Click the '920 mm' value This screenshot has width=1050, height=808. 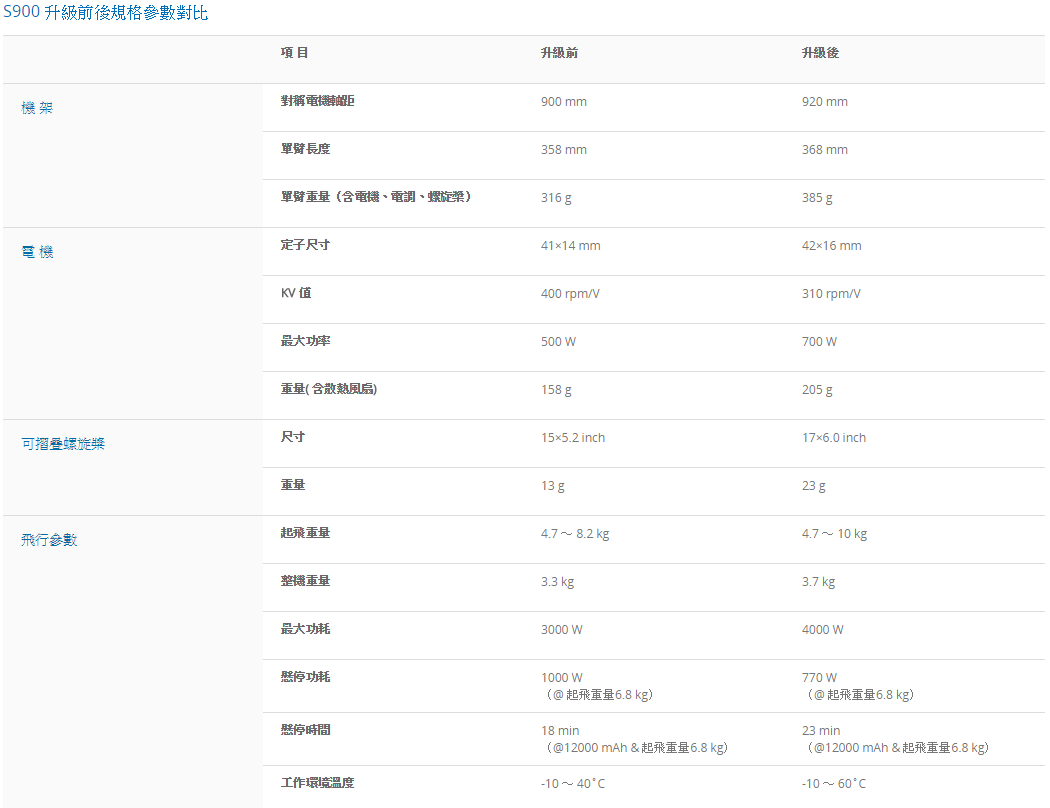point(825,102)
